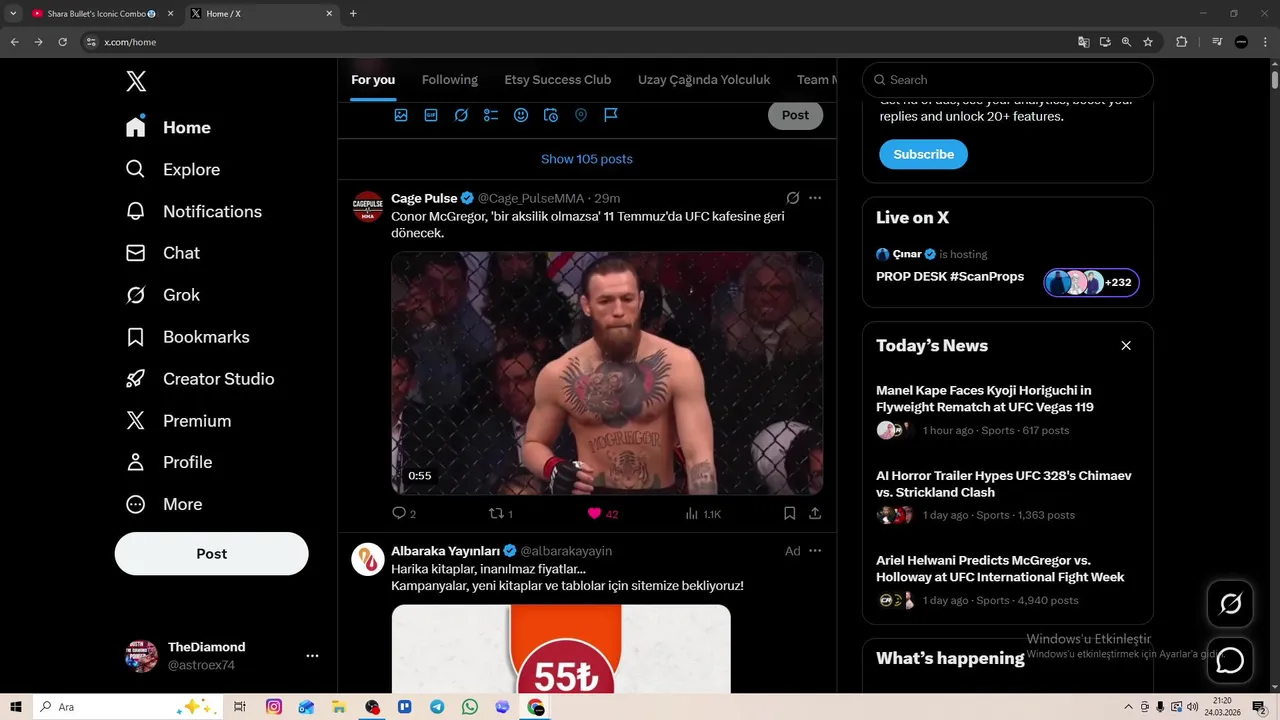1280x720 pixels.
Task: Open Chat in the sidebar
Action: 163,254
